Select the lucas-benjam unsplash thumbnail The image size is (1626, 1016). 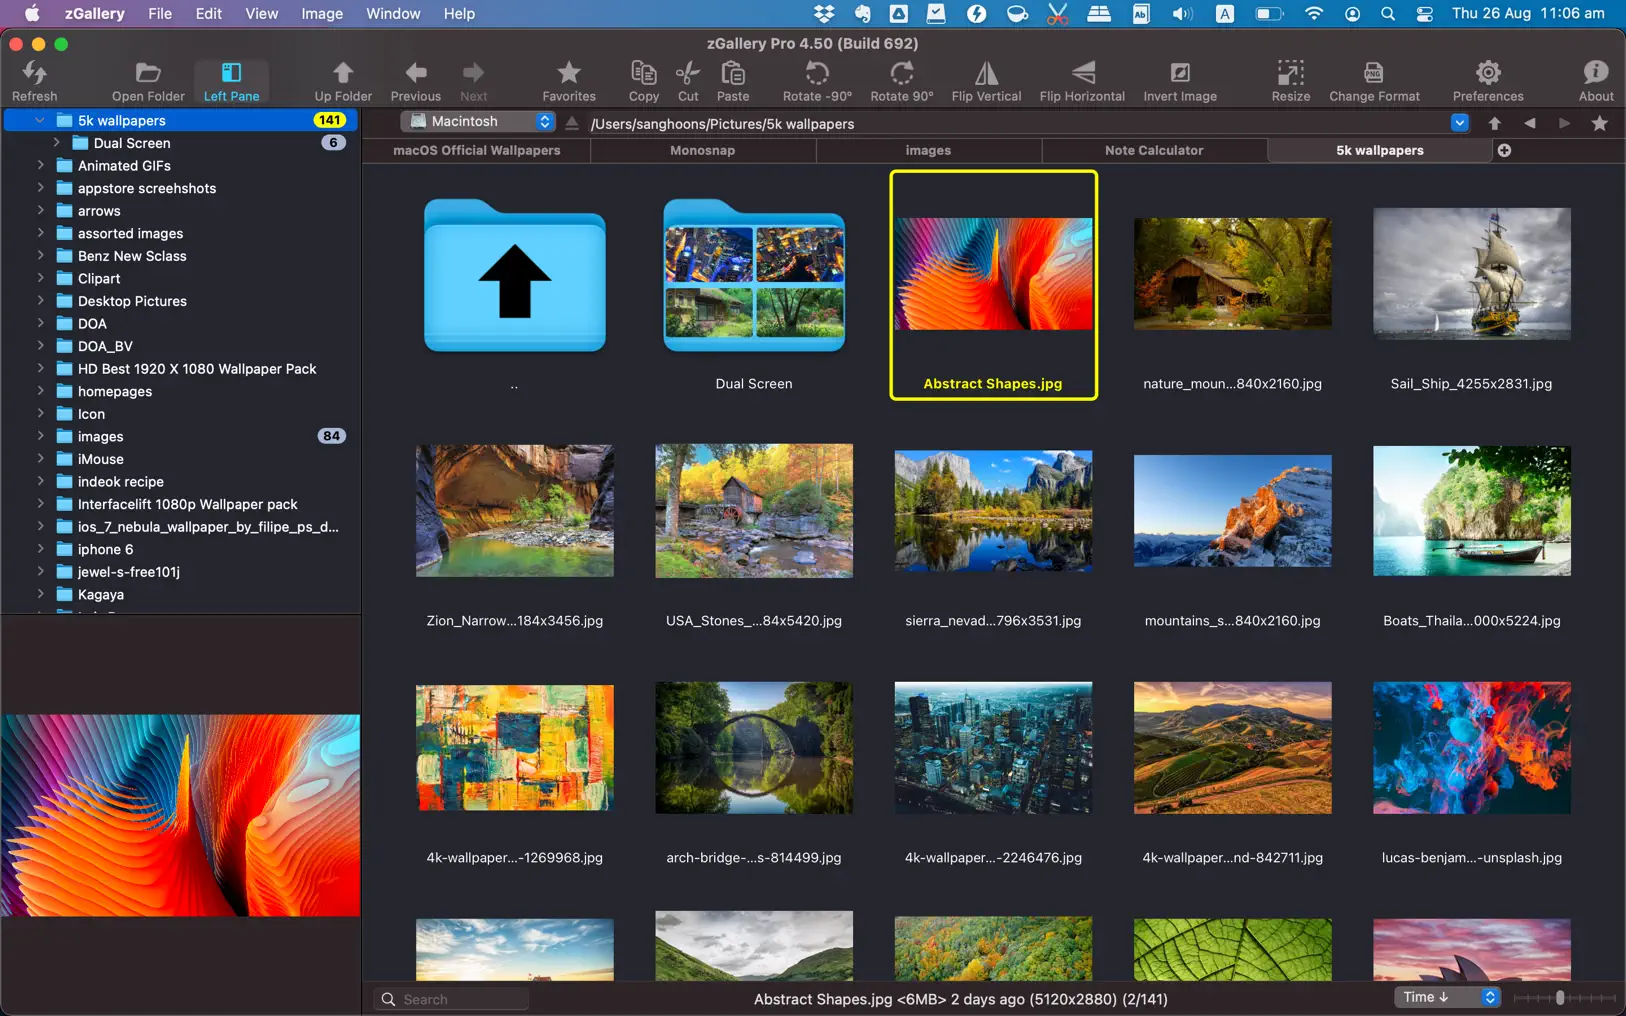[x=1471, y=748]
